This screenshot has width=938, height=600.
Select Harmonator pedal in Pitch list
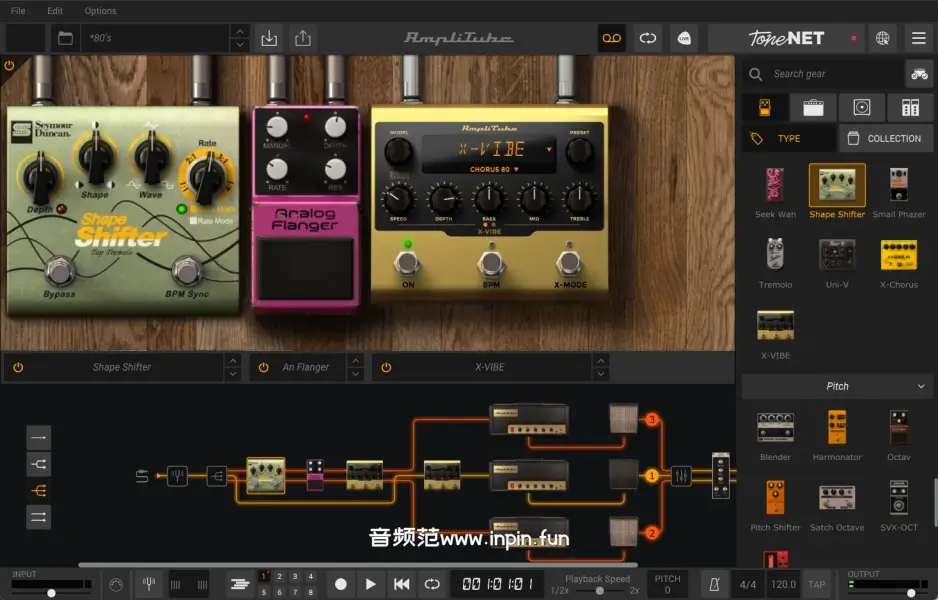837,435
